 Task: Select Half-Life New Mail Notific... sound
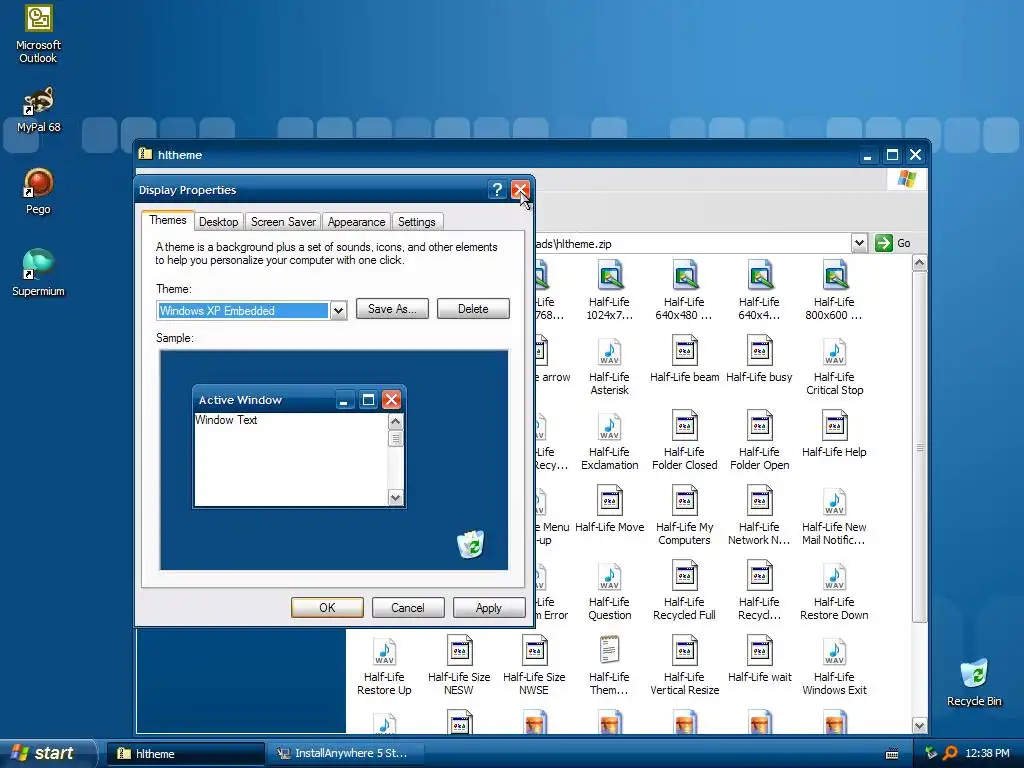click(x=834, y=516)
